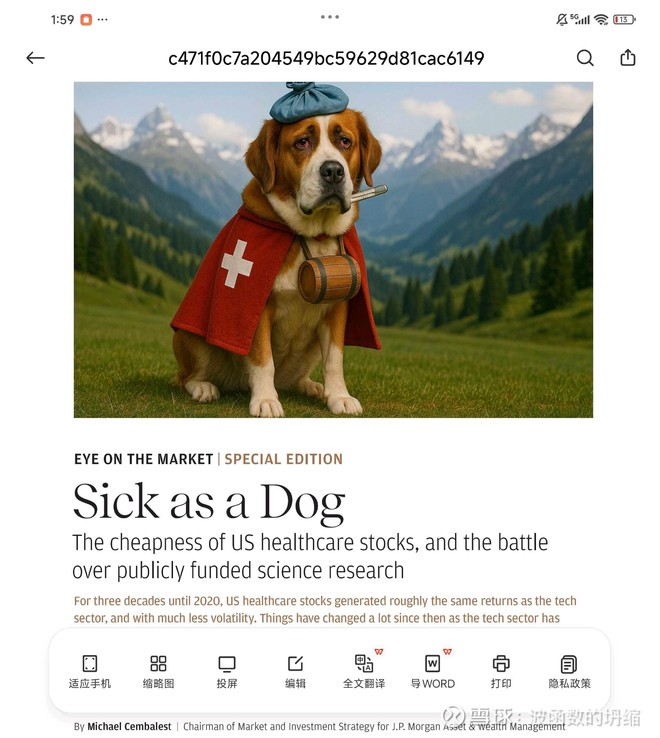This screenshot has width=660, height=738.
Task: Tap the 编辑 edit icon
Action: [296, 672]
